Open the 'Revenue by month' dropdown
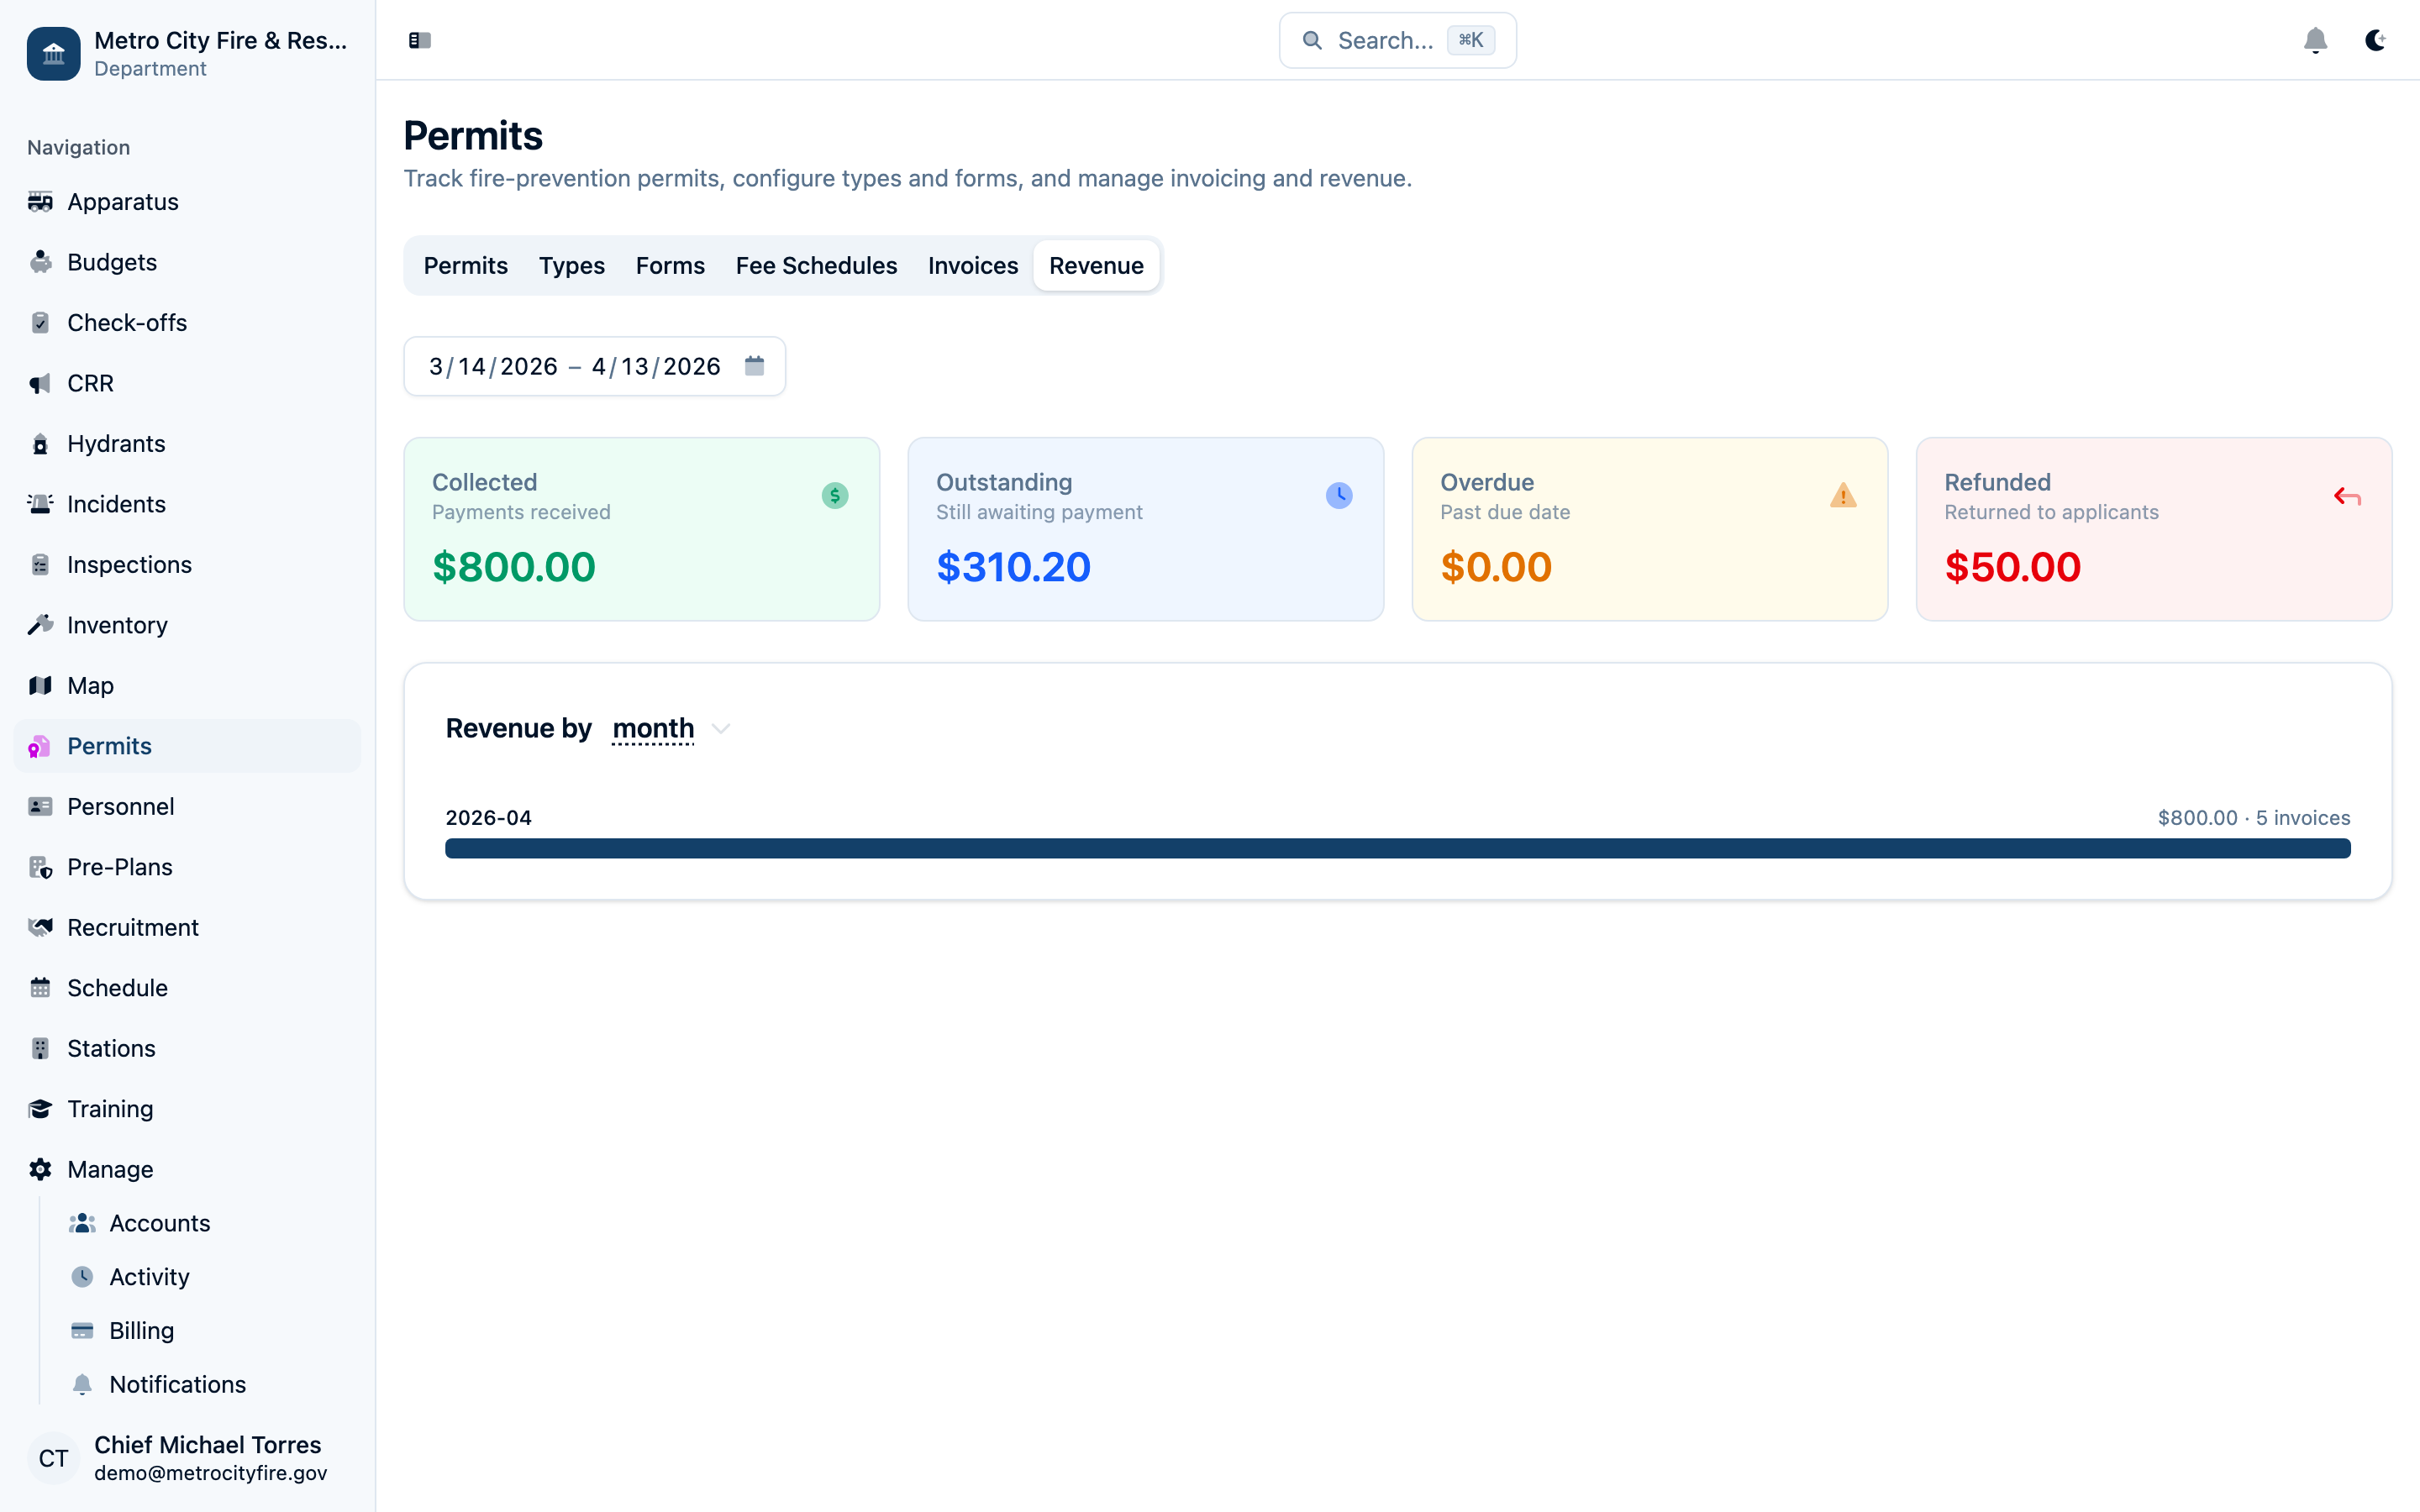This screenshot has width=2420, height=1512. coord(668,729)
